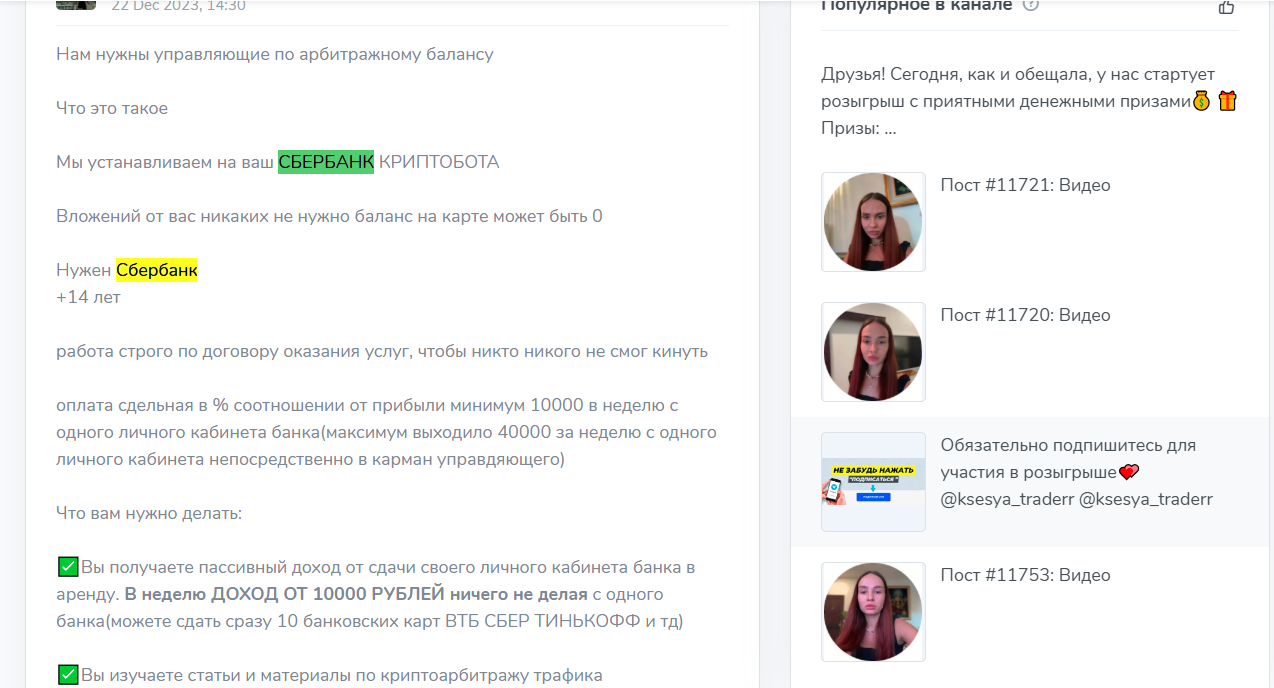Click the Популярное в канале heading
This screenshot has height=688, width=1274.
coord(916,6)
